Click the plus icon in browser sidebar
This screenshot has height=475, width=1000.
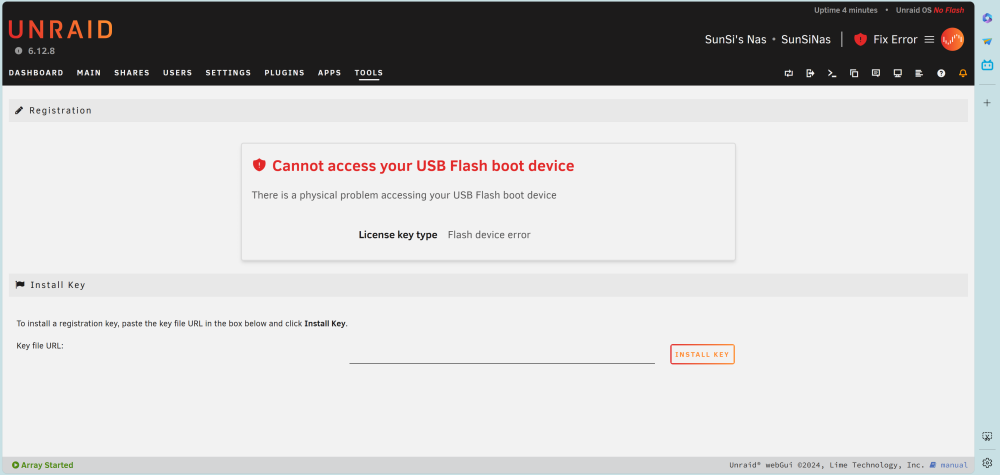[987, 103]
